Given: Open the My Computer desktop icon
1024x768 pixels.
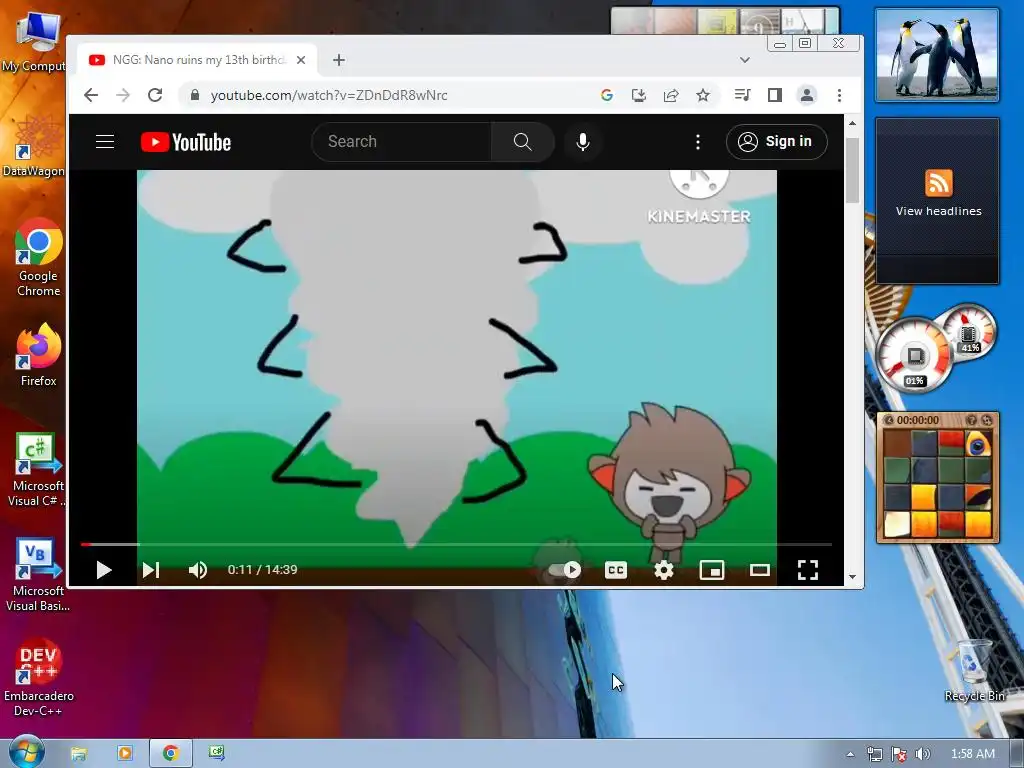Looking at the screenshot, I should (34, 40).
